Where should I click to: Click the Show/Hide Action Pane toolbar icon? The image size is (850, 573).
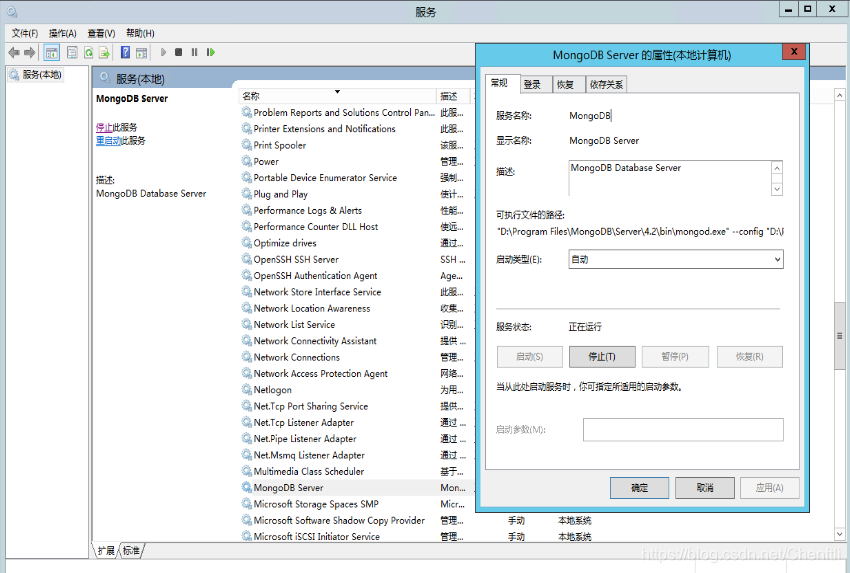(141, 53)
